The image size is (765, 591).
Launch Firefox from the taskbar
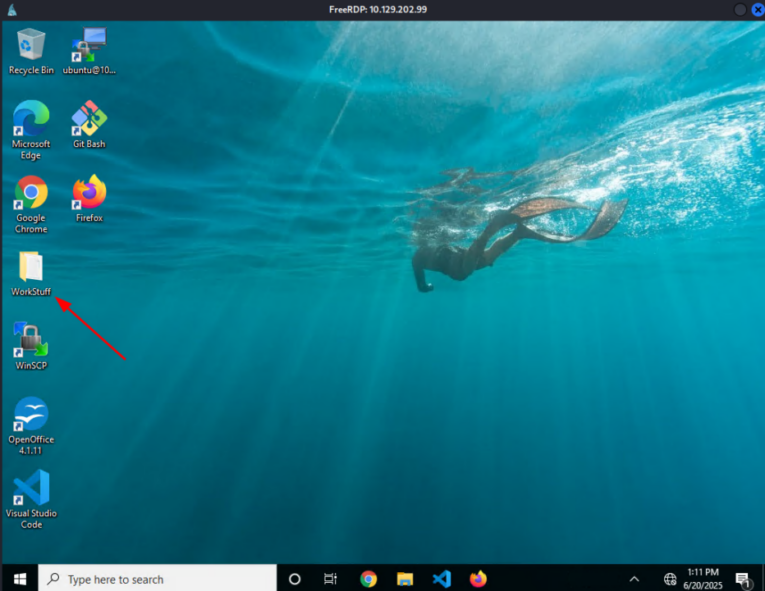tap(478, 579)
